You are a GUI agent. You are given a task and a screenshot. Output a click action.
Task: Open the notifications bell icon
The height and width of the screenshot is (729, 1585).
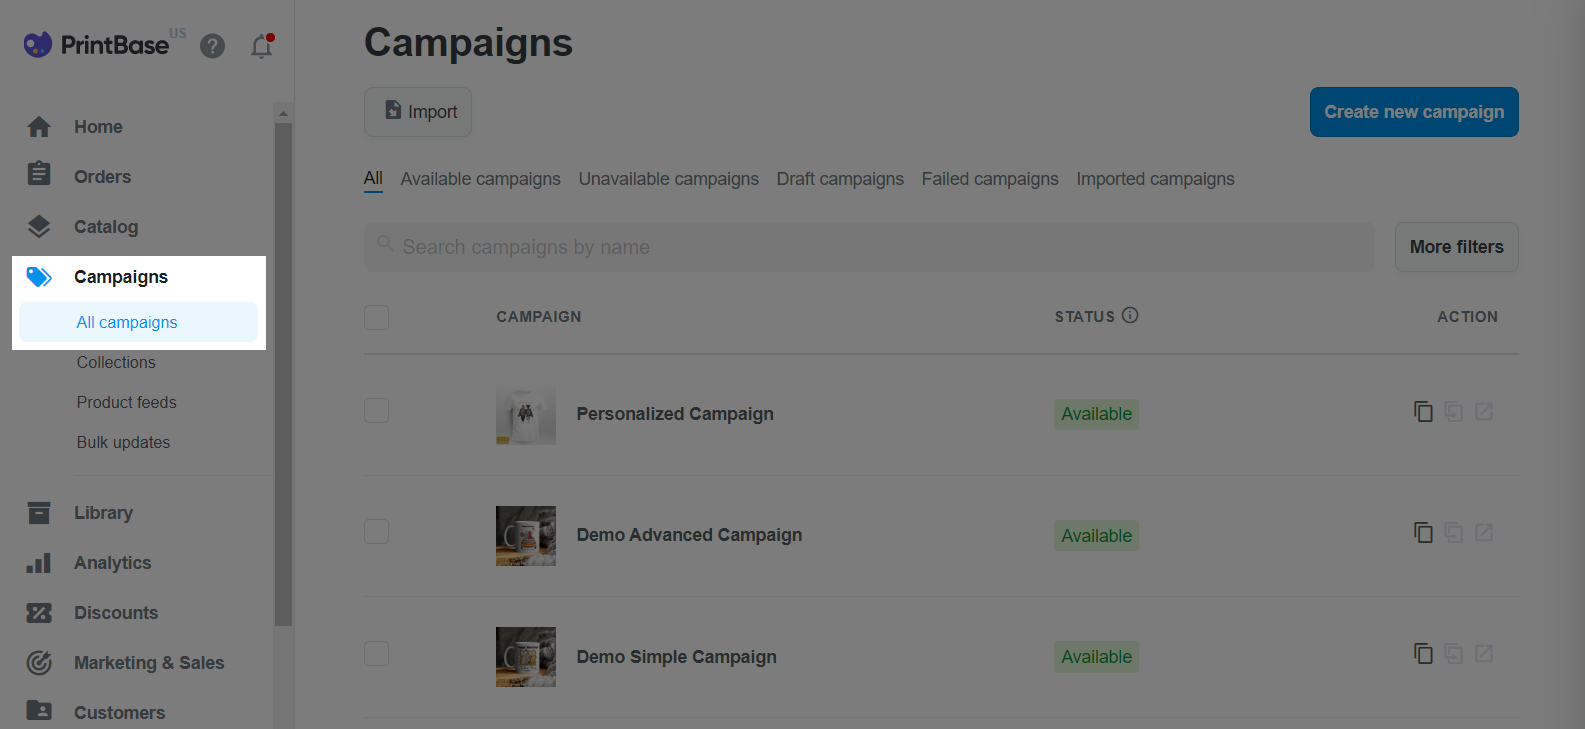(x=262, y=46)
